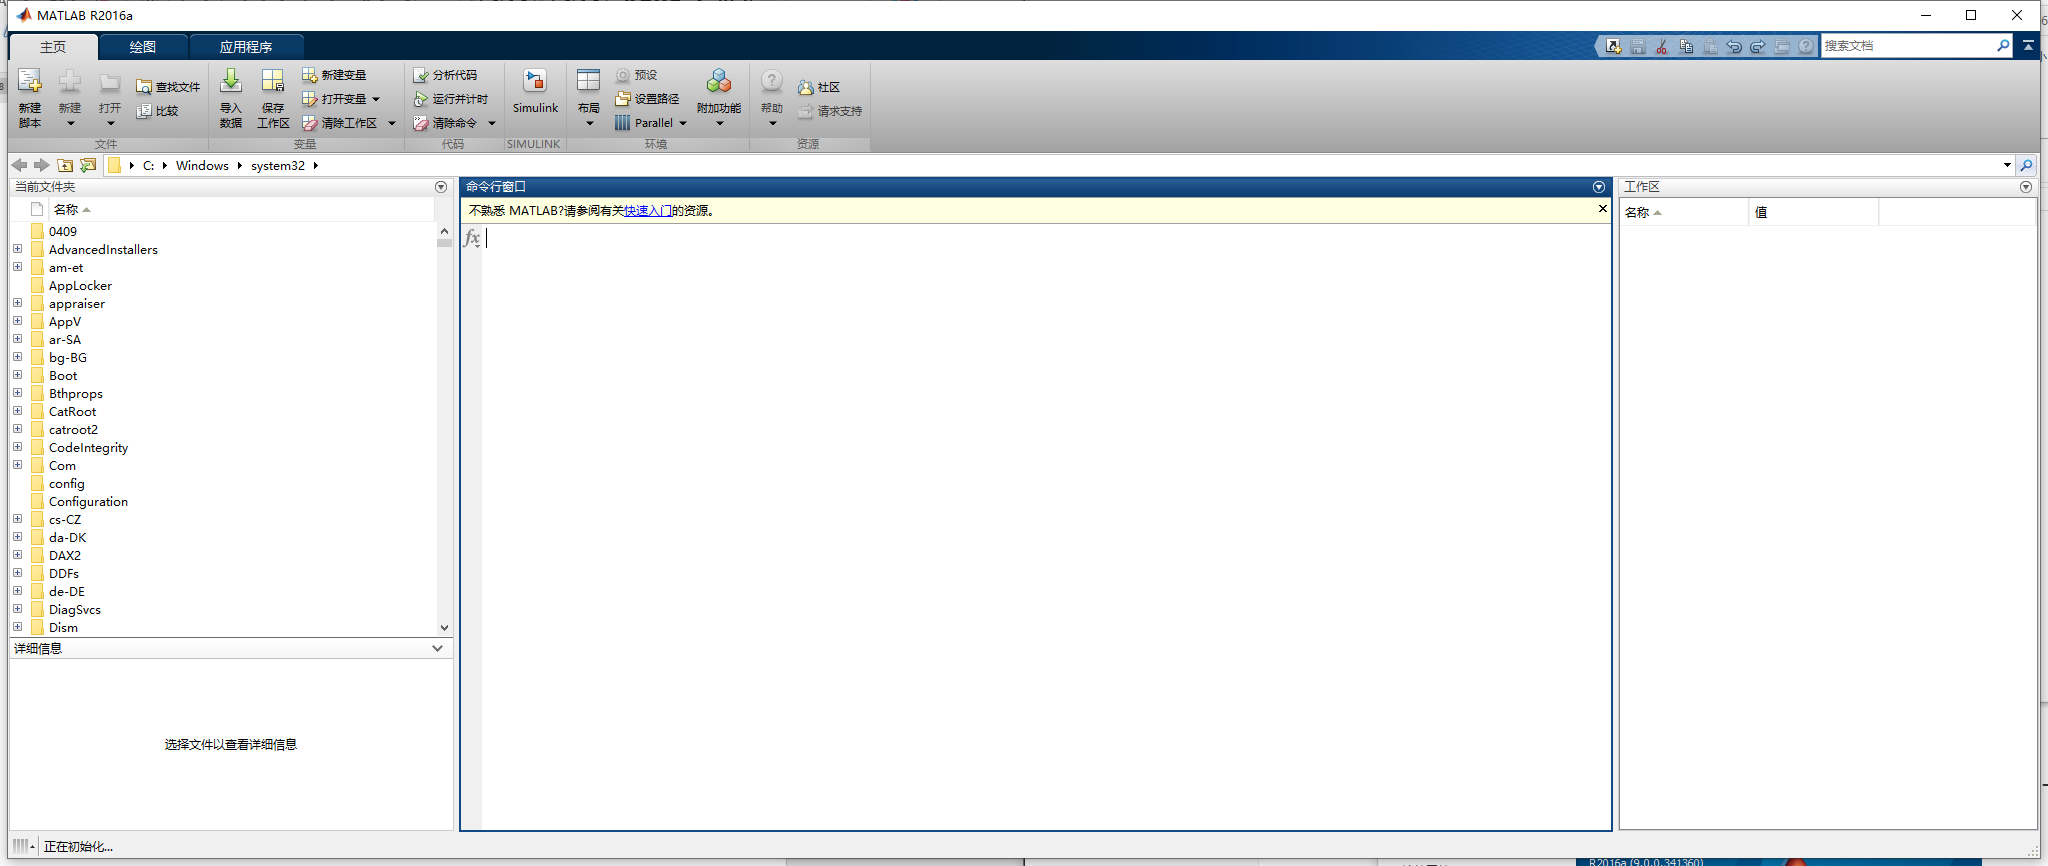Open 预设 preferences
Viewport: 2048px width, 866px height.
(636, 75)
